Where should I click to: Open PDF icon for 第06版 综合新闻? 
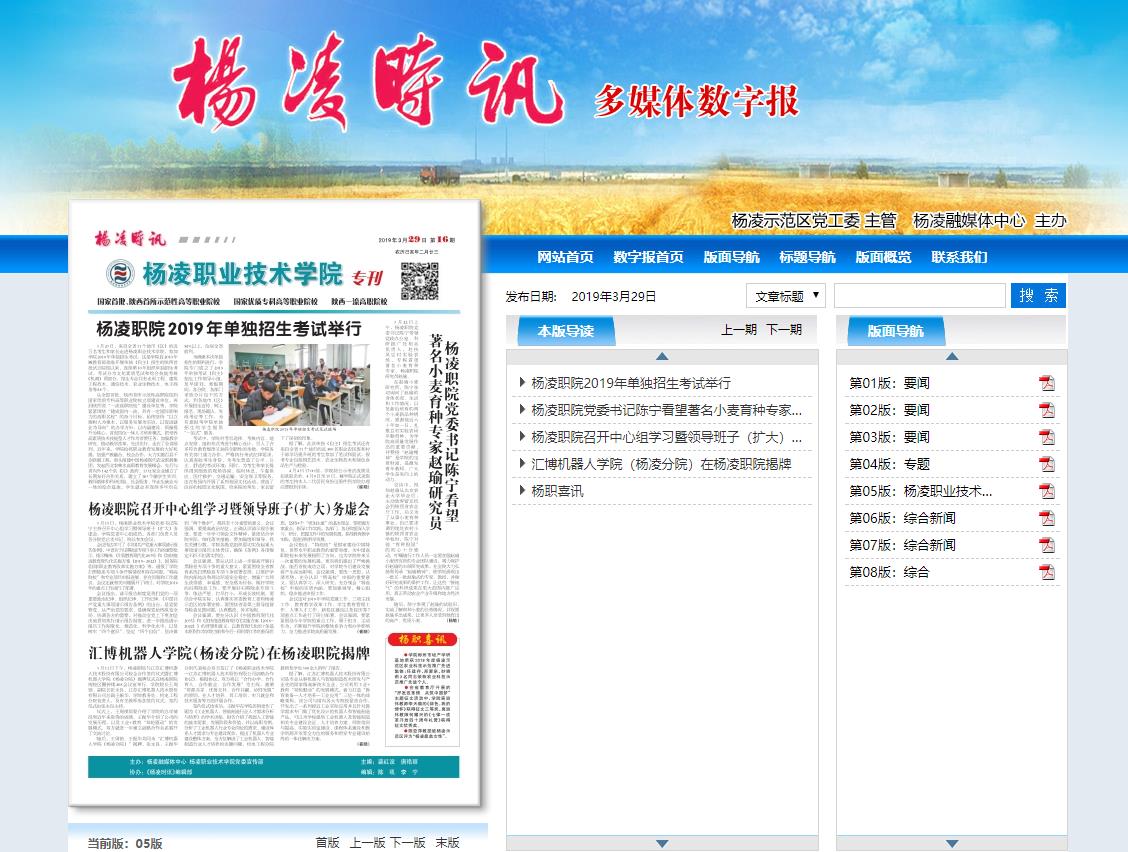pyautogui.click(x=1046, y=518)
